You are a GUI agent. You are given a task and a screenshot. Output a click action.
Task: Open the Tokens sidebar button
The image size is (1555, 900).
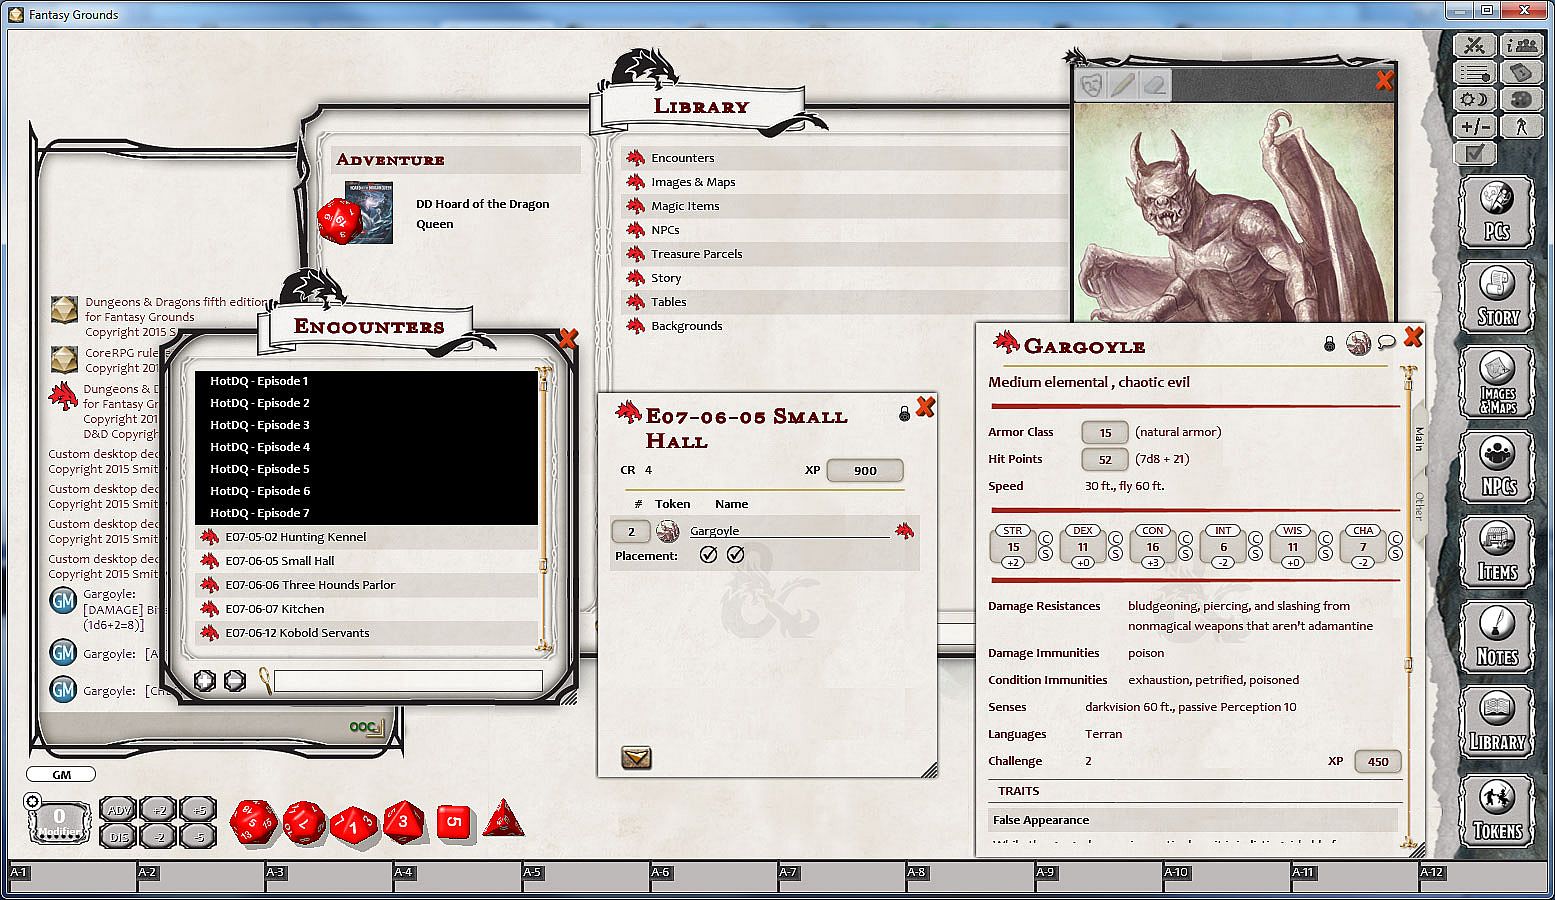tap(1497, 810)
